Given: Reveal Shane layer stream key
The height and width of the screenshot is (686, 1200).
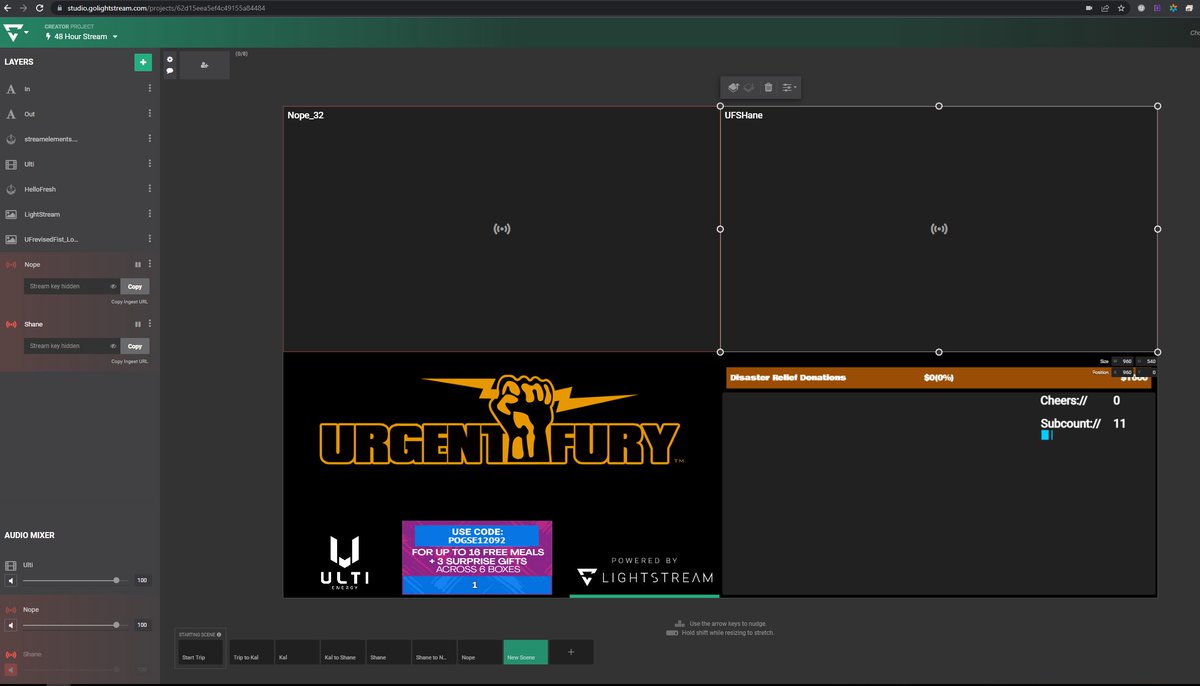Looking at the screenshot, I should (113, 346).
